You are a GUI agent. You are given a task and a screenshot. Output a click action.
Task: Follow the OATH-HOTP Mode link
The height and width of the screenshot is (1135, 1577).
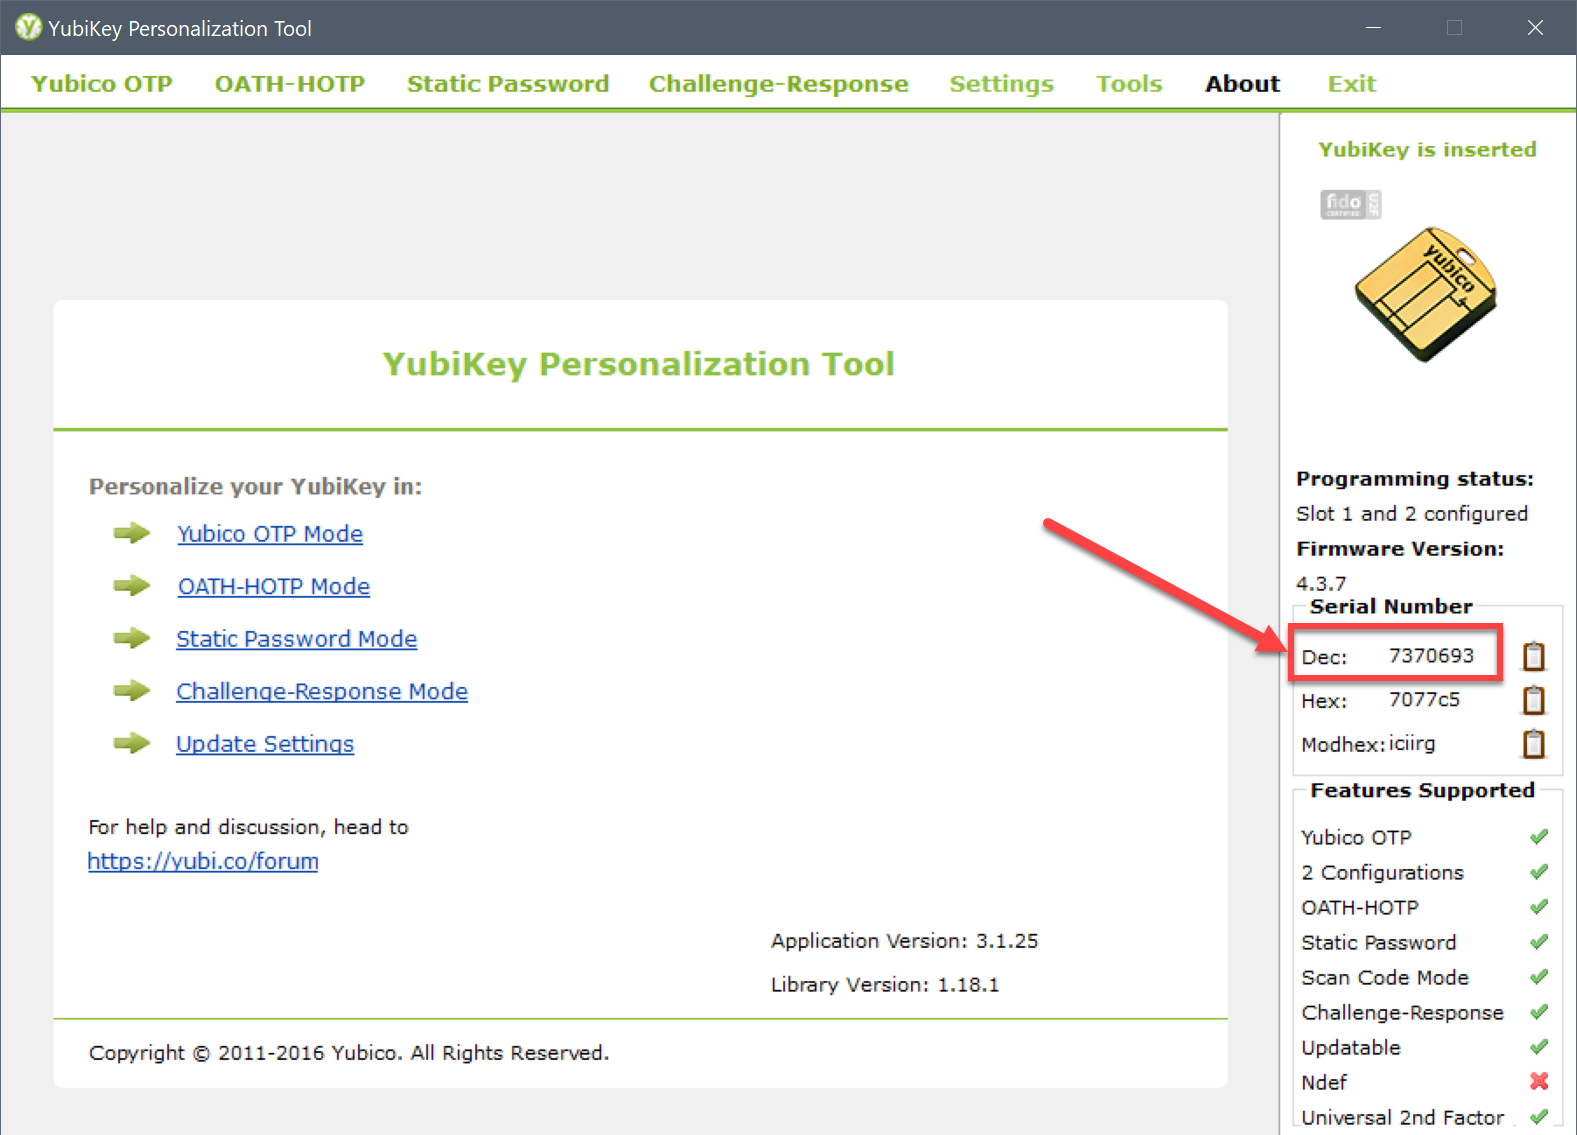pyautogui.click(x=274, y=586)
